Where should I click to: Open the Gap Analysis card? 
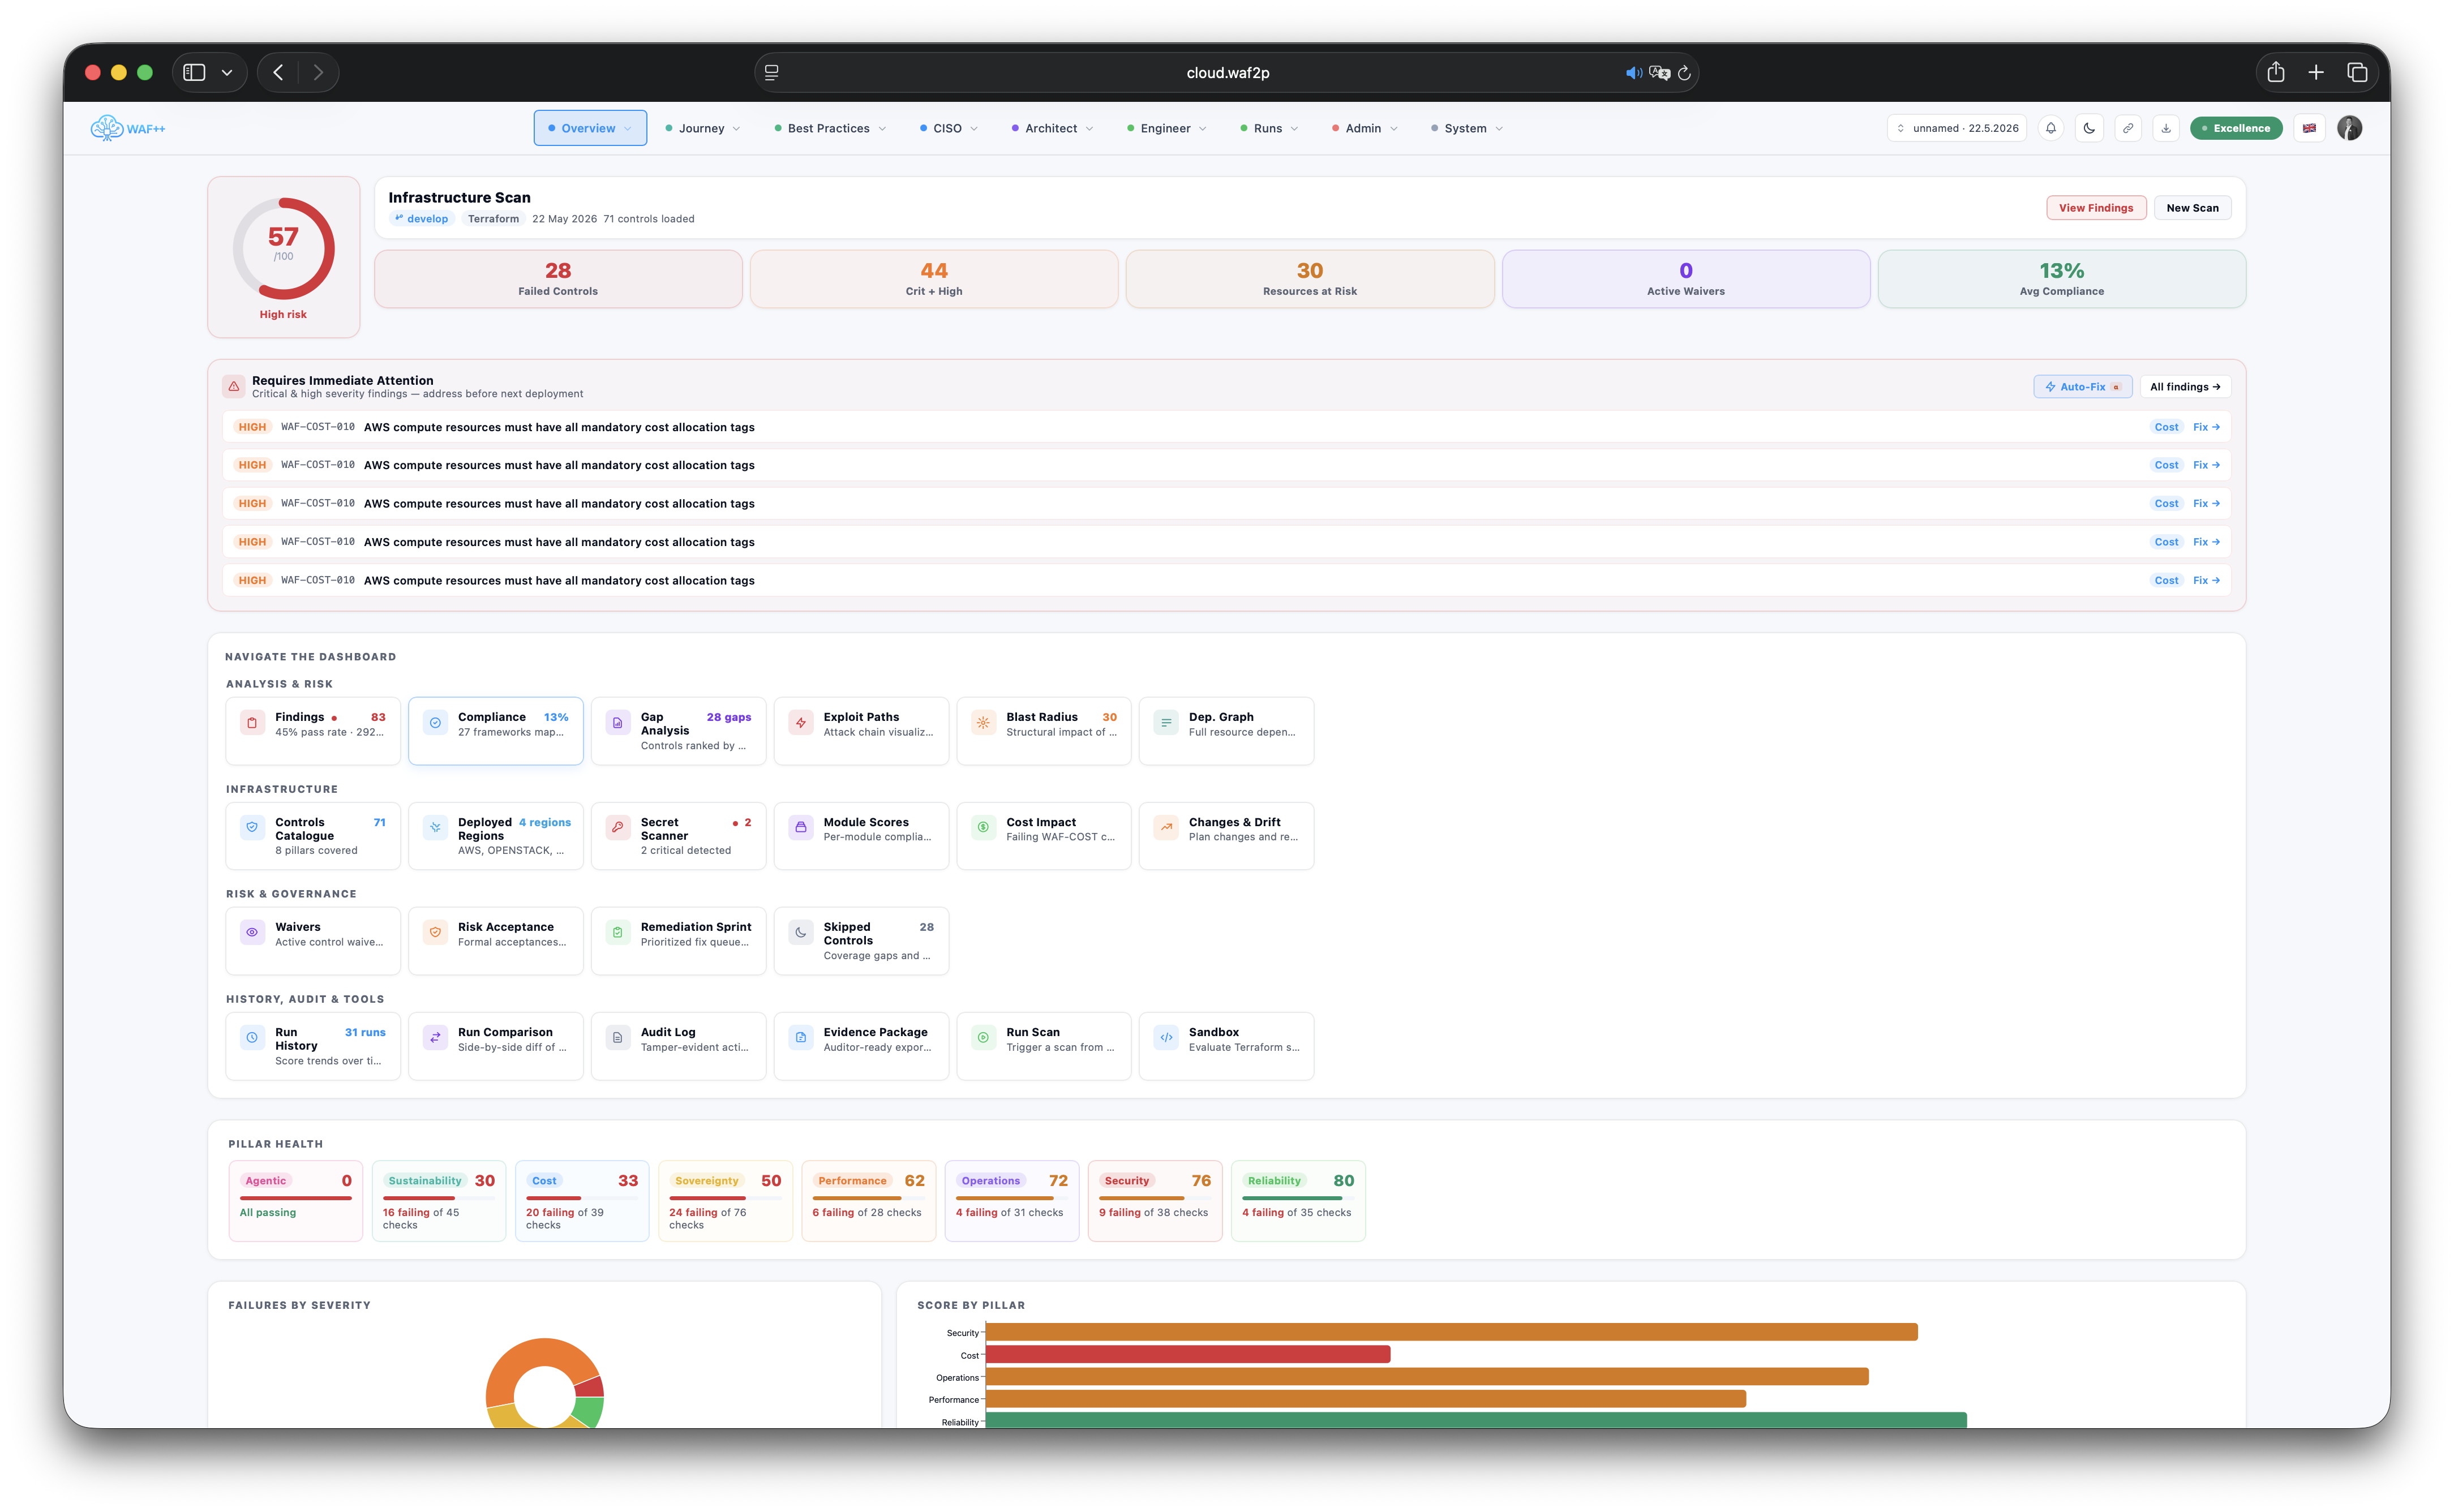pos(678,731)
